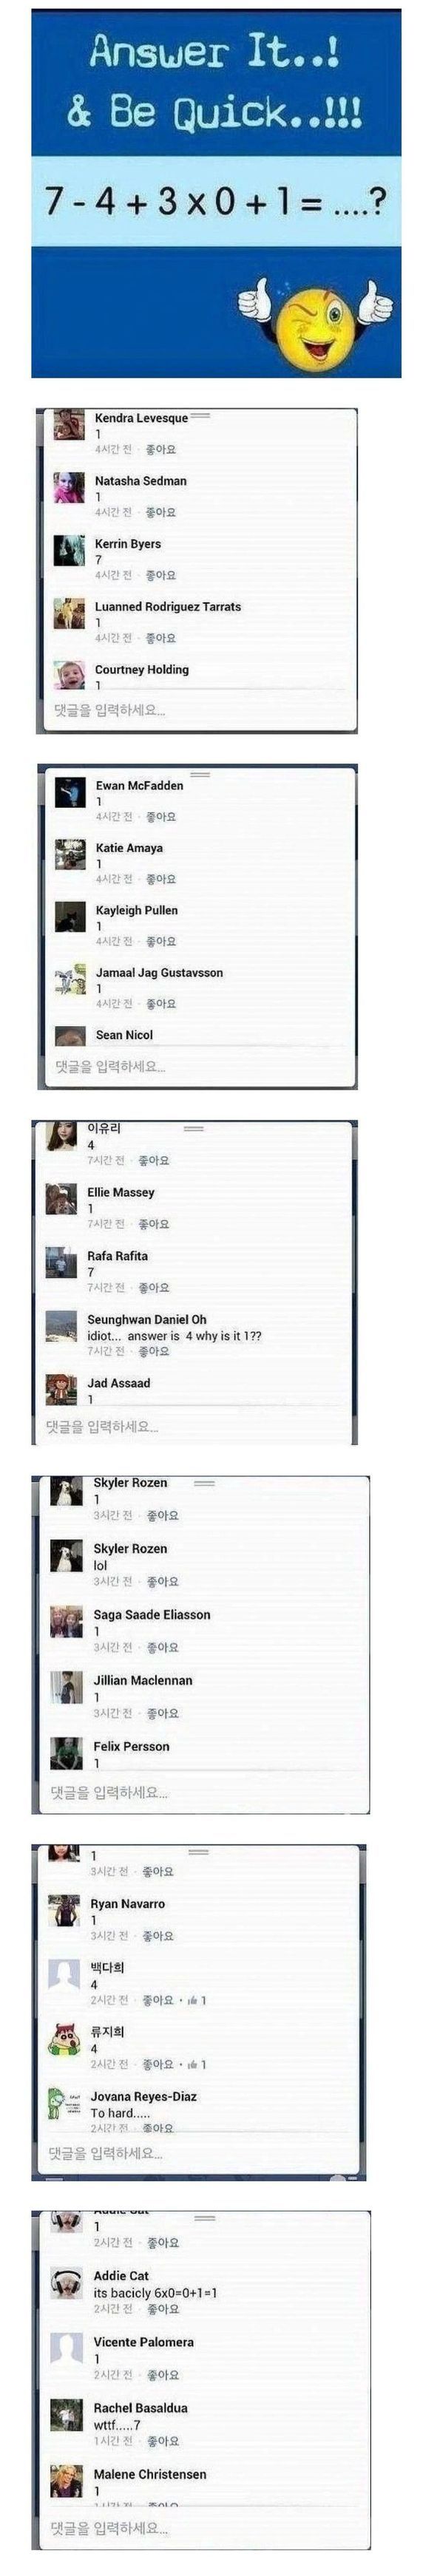Screen dimensions: 440x2576
Task: Like Katie Amaya's comment
Action: point(160,879)
